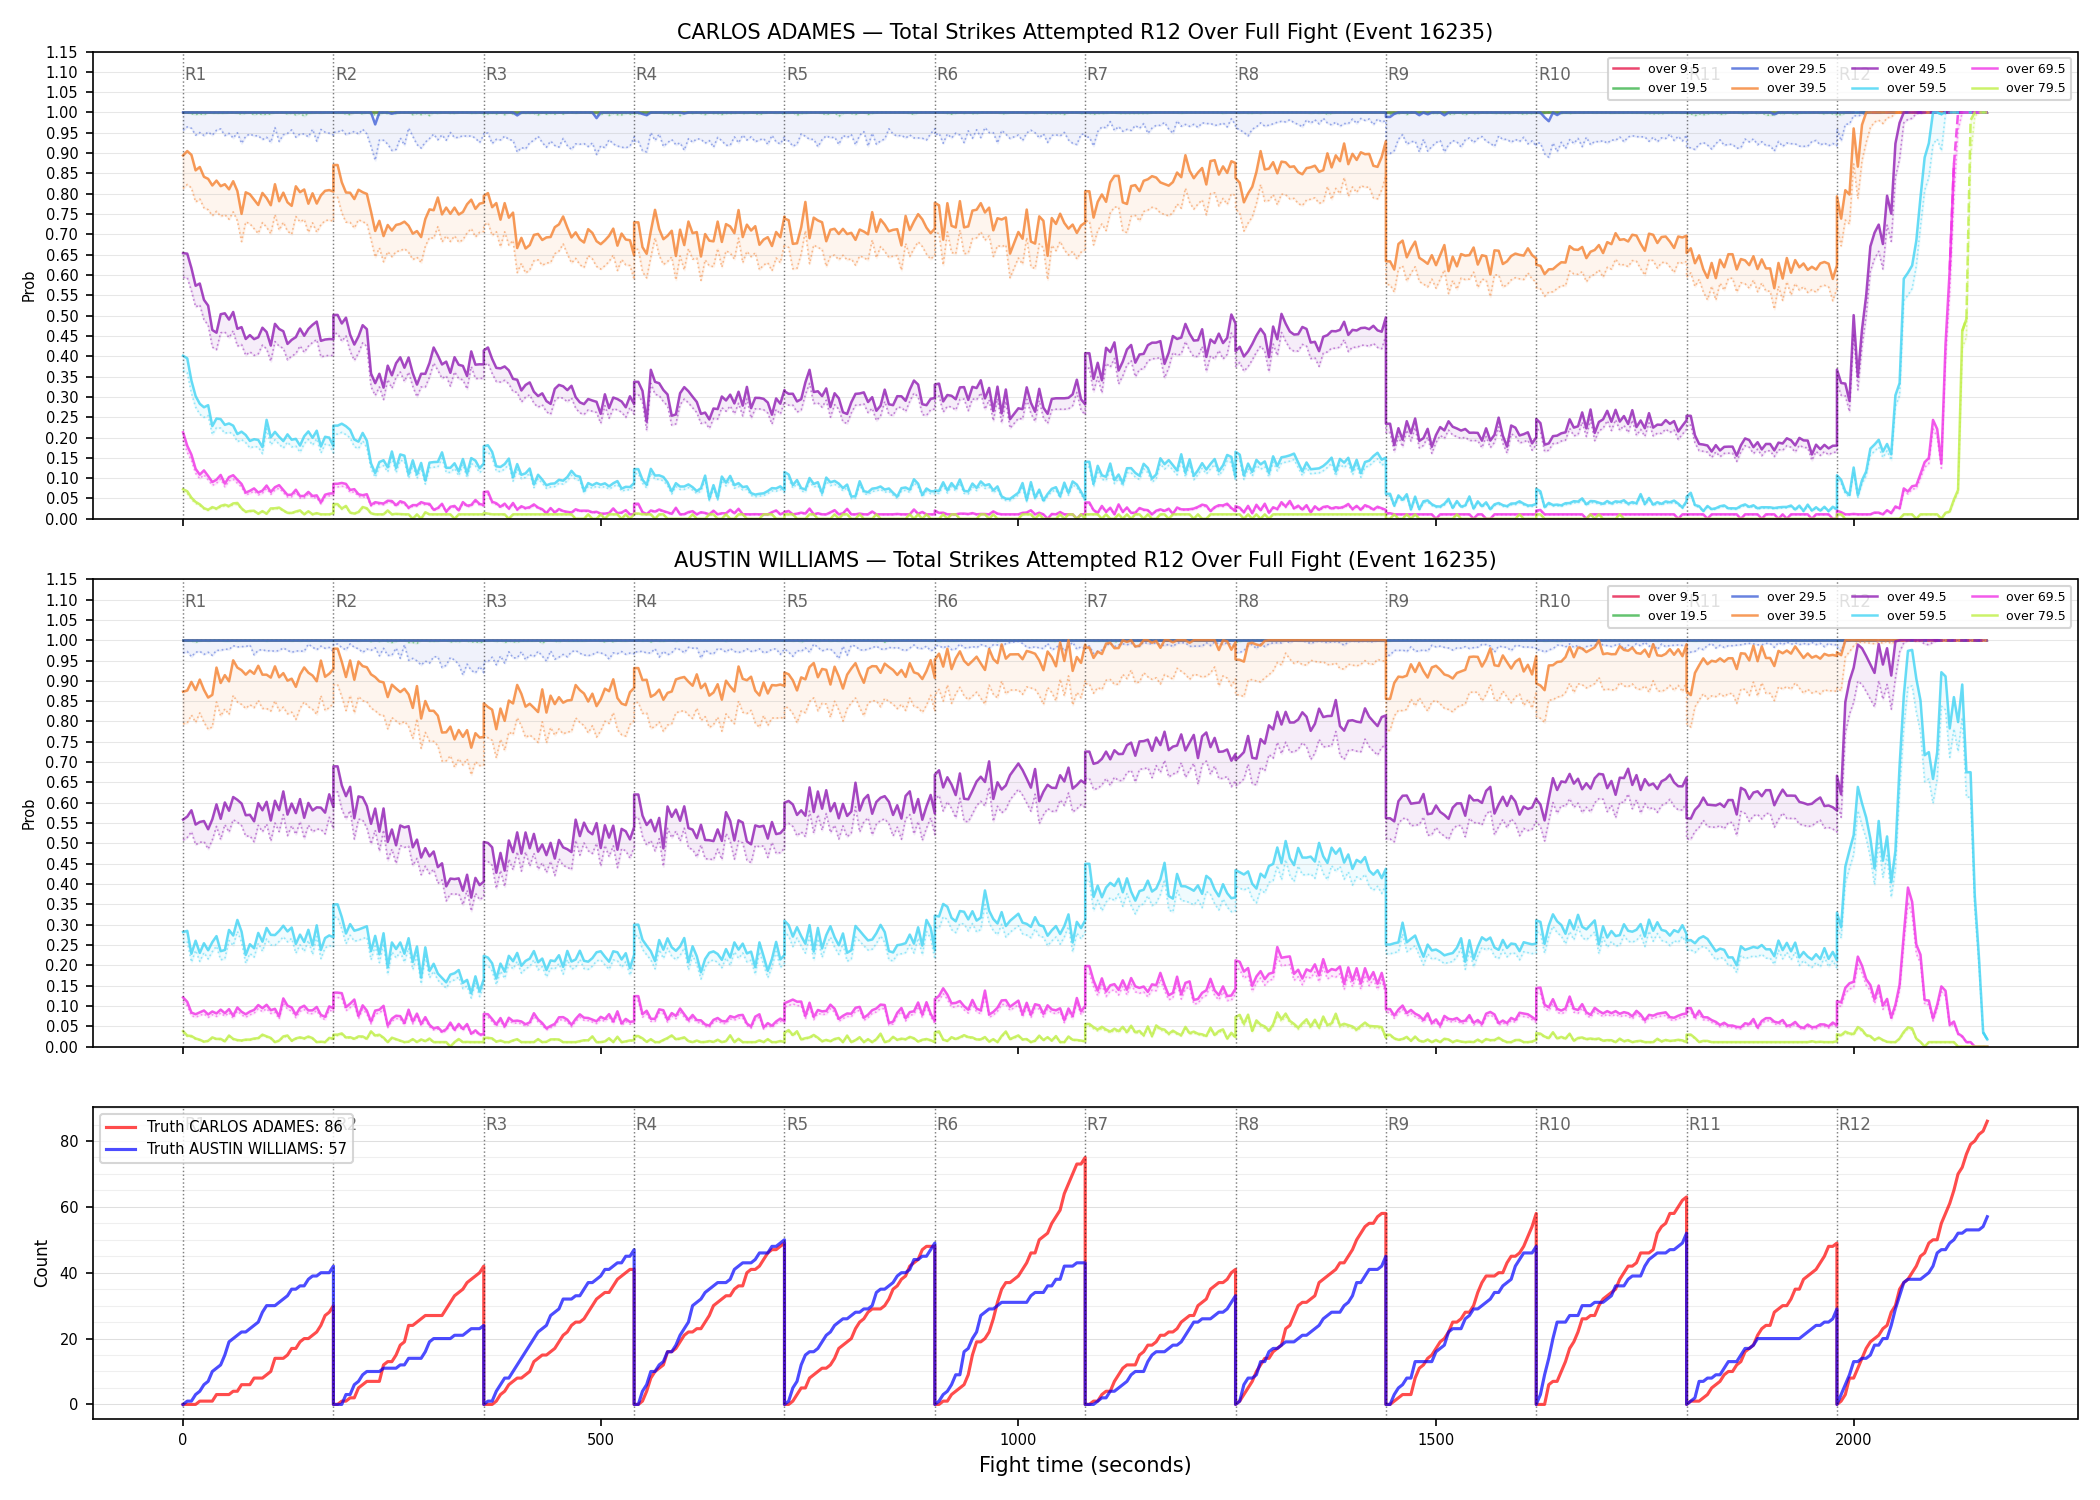Click the R9 round label in Austin Williams chart
2100x1500 pixels.
coord(1398,601)
